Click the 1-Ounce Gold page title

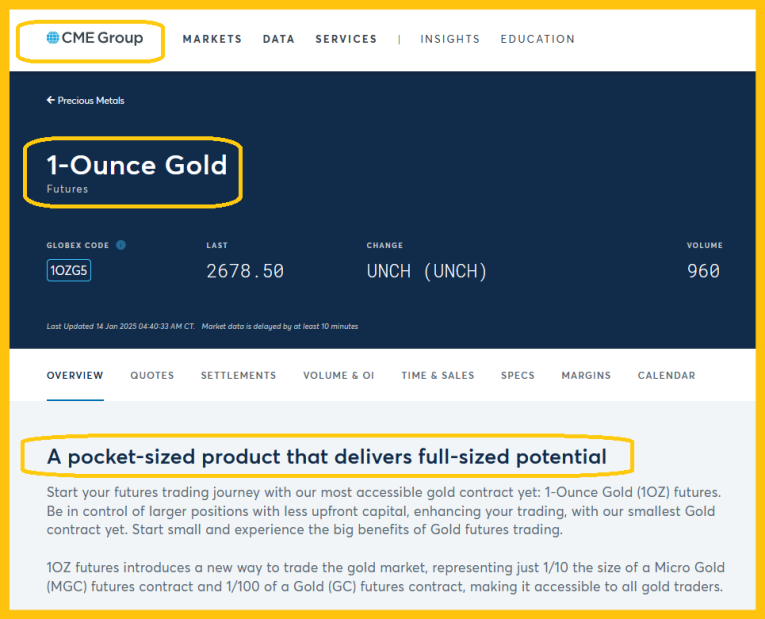137,165
